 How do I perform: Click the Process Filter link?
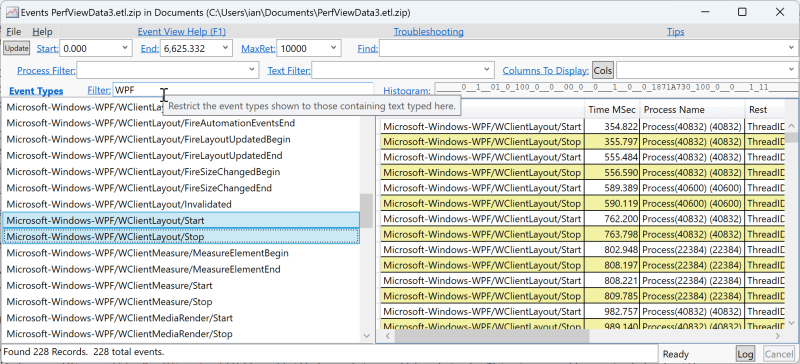46,70
